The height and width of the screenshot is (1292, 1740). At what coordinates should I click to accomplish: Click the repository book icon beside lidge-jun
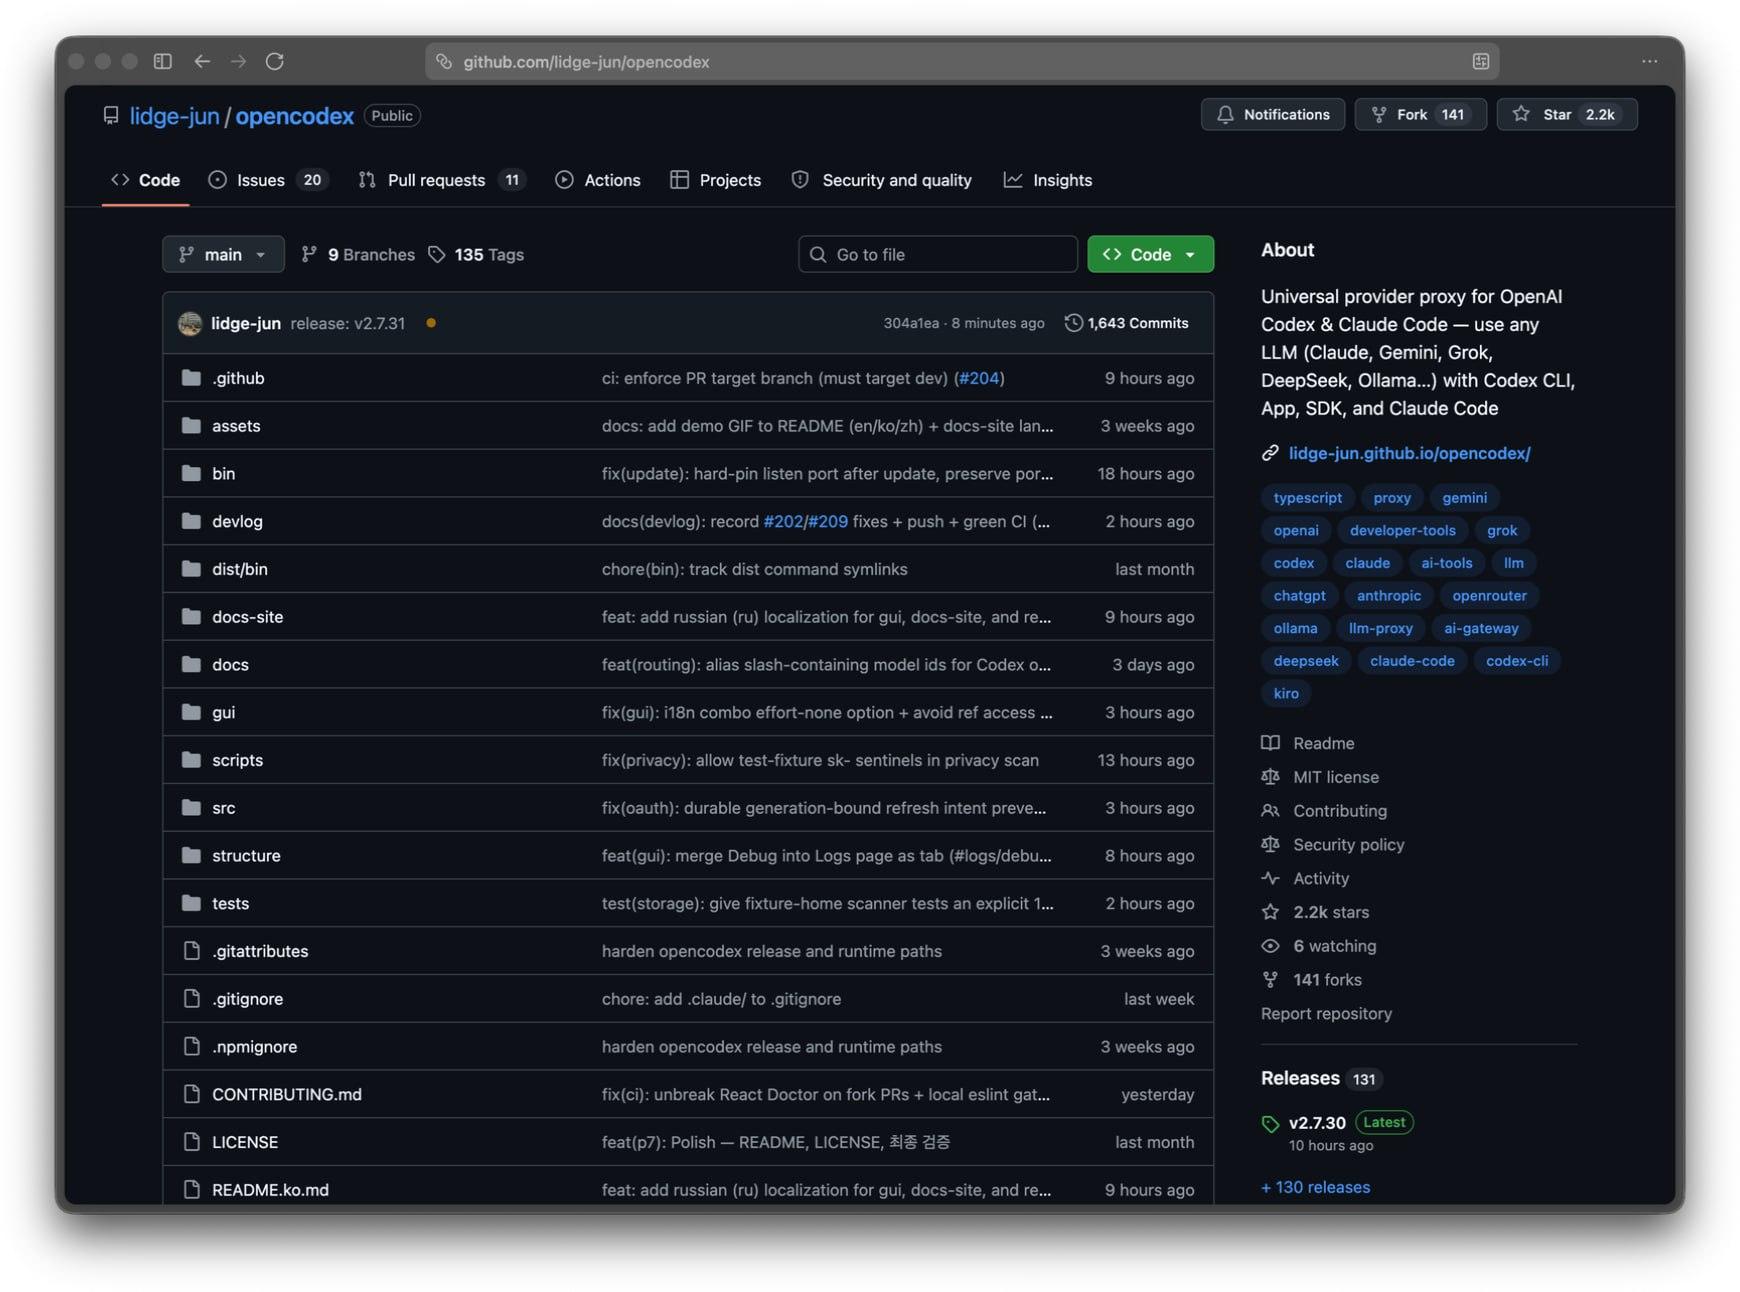pos(111,116)
